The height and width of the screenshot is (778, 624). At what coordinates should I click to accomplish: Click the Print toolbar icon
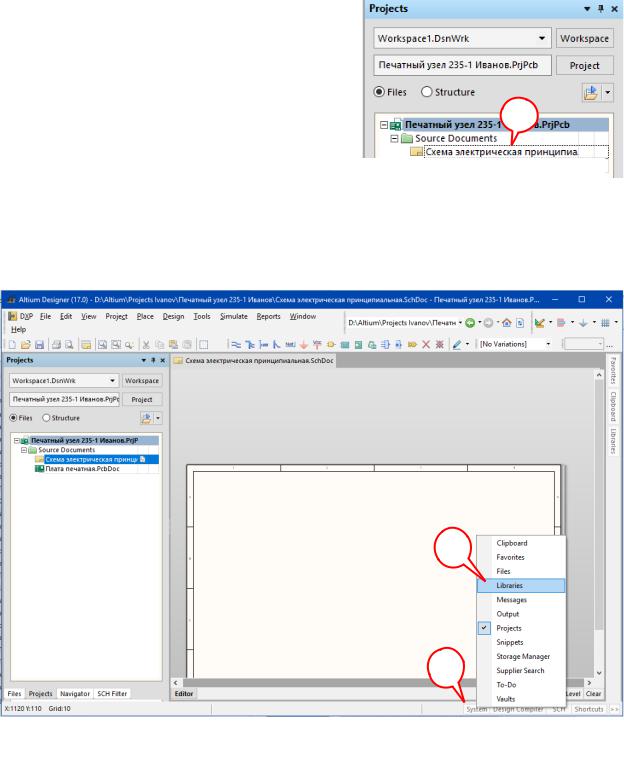pos(56,344)
